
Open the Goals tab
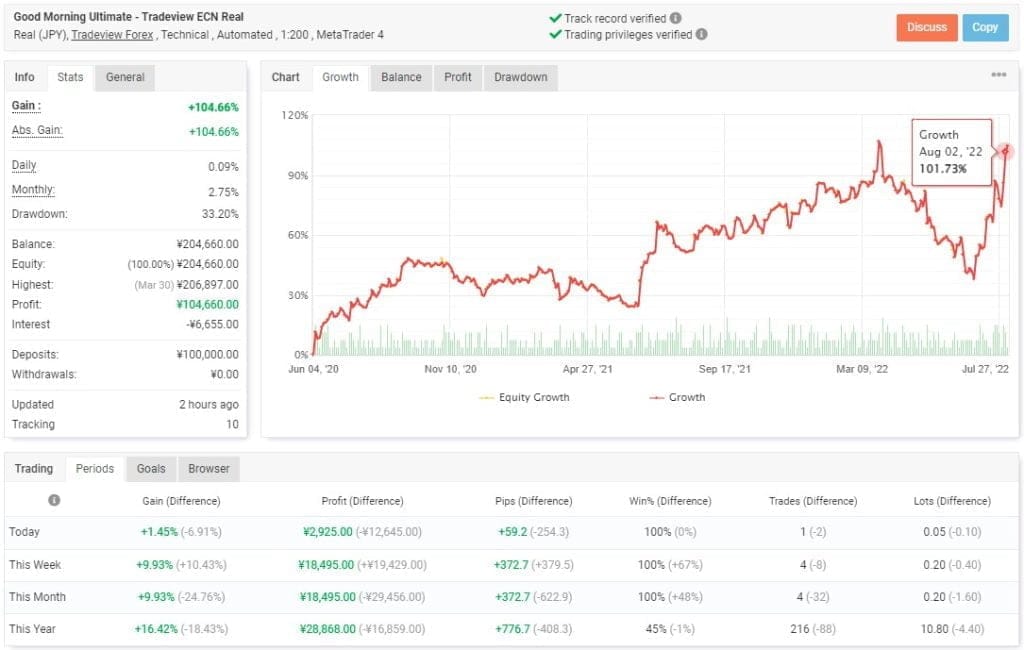(151, 468)
